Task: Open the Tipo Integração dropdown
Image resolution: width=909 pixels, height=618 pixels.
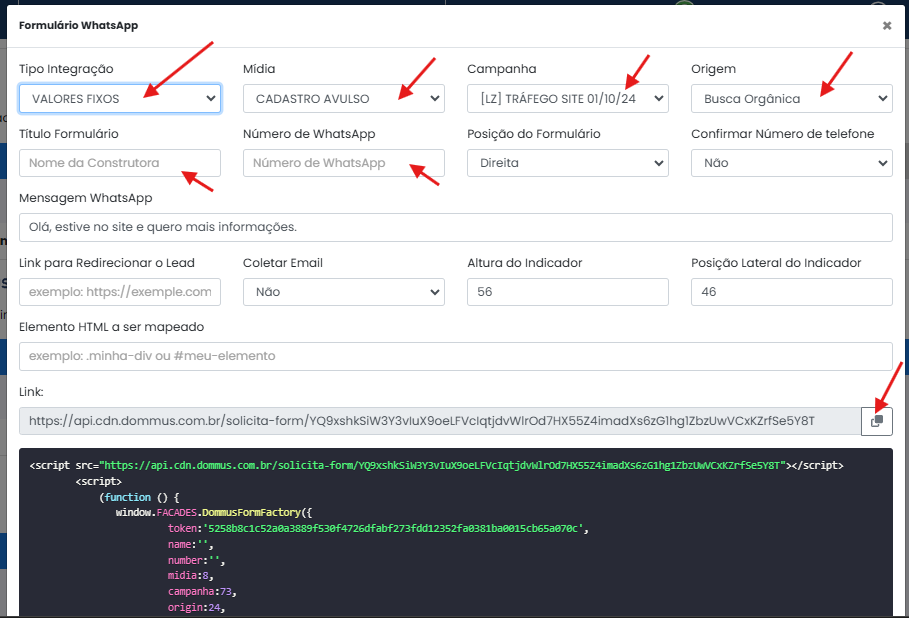Action: point(120,99)
